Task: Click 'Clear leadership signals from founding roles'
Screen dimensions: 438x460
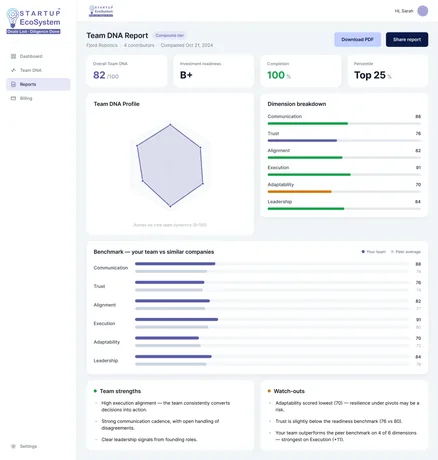Action: pos(149,440)
